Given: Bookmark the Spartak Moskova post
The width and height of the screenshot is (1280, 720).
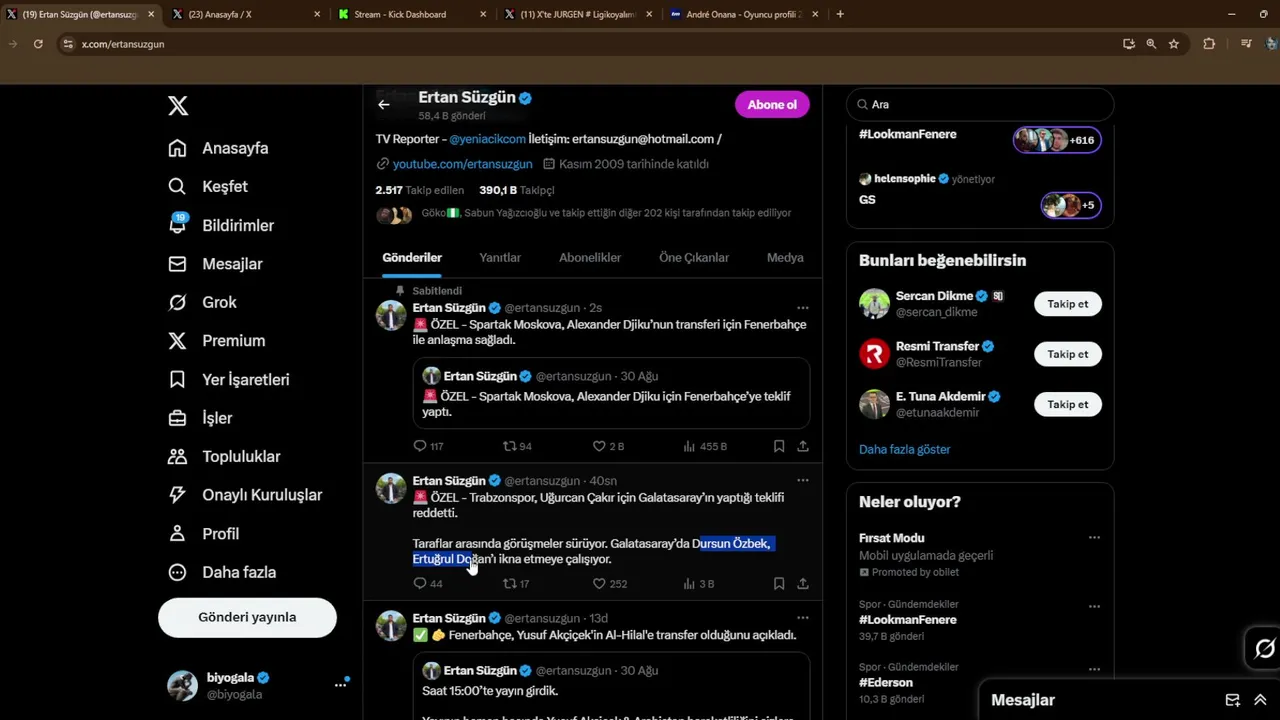Looking at the screenshot, I should click(779, 446).
